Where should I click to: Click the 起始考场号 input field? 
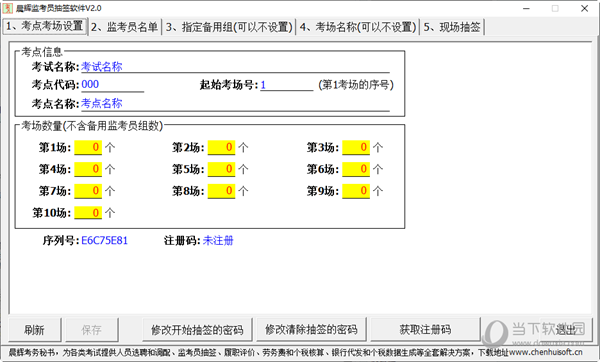coord(287,85)
